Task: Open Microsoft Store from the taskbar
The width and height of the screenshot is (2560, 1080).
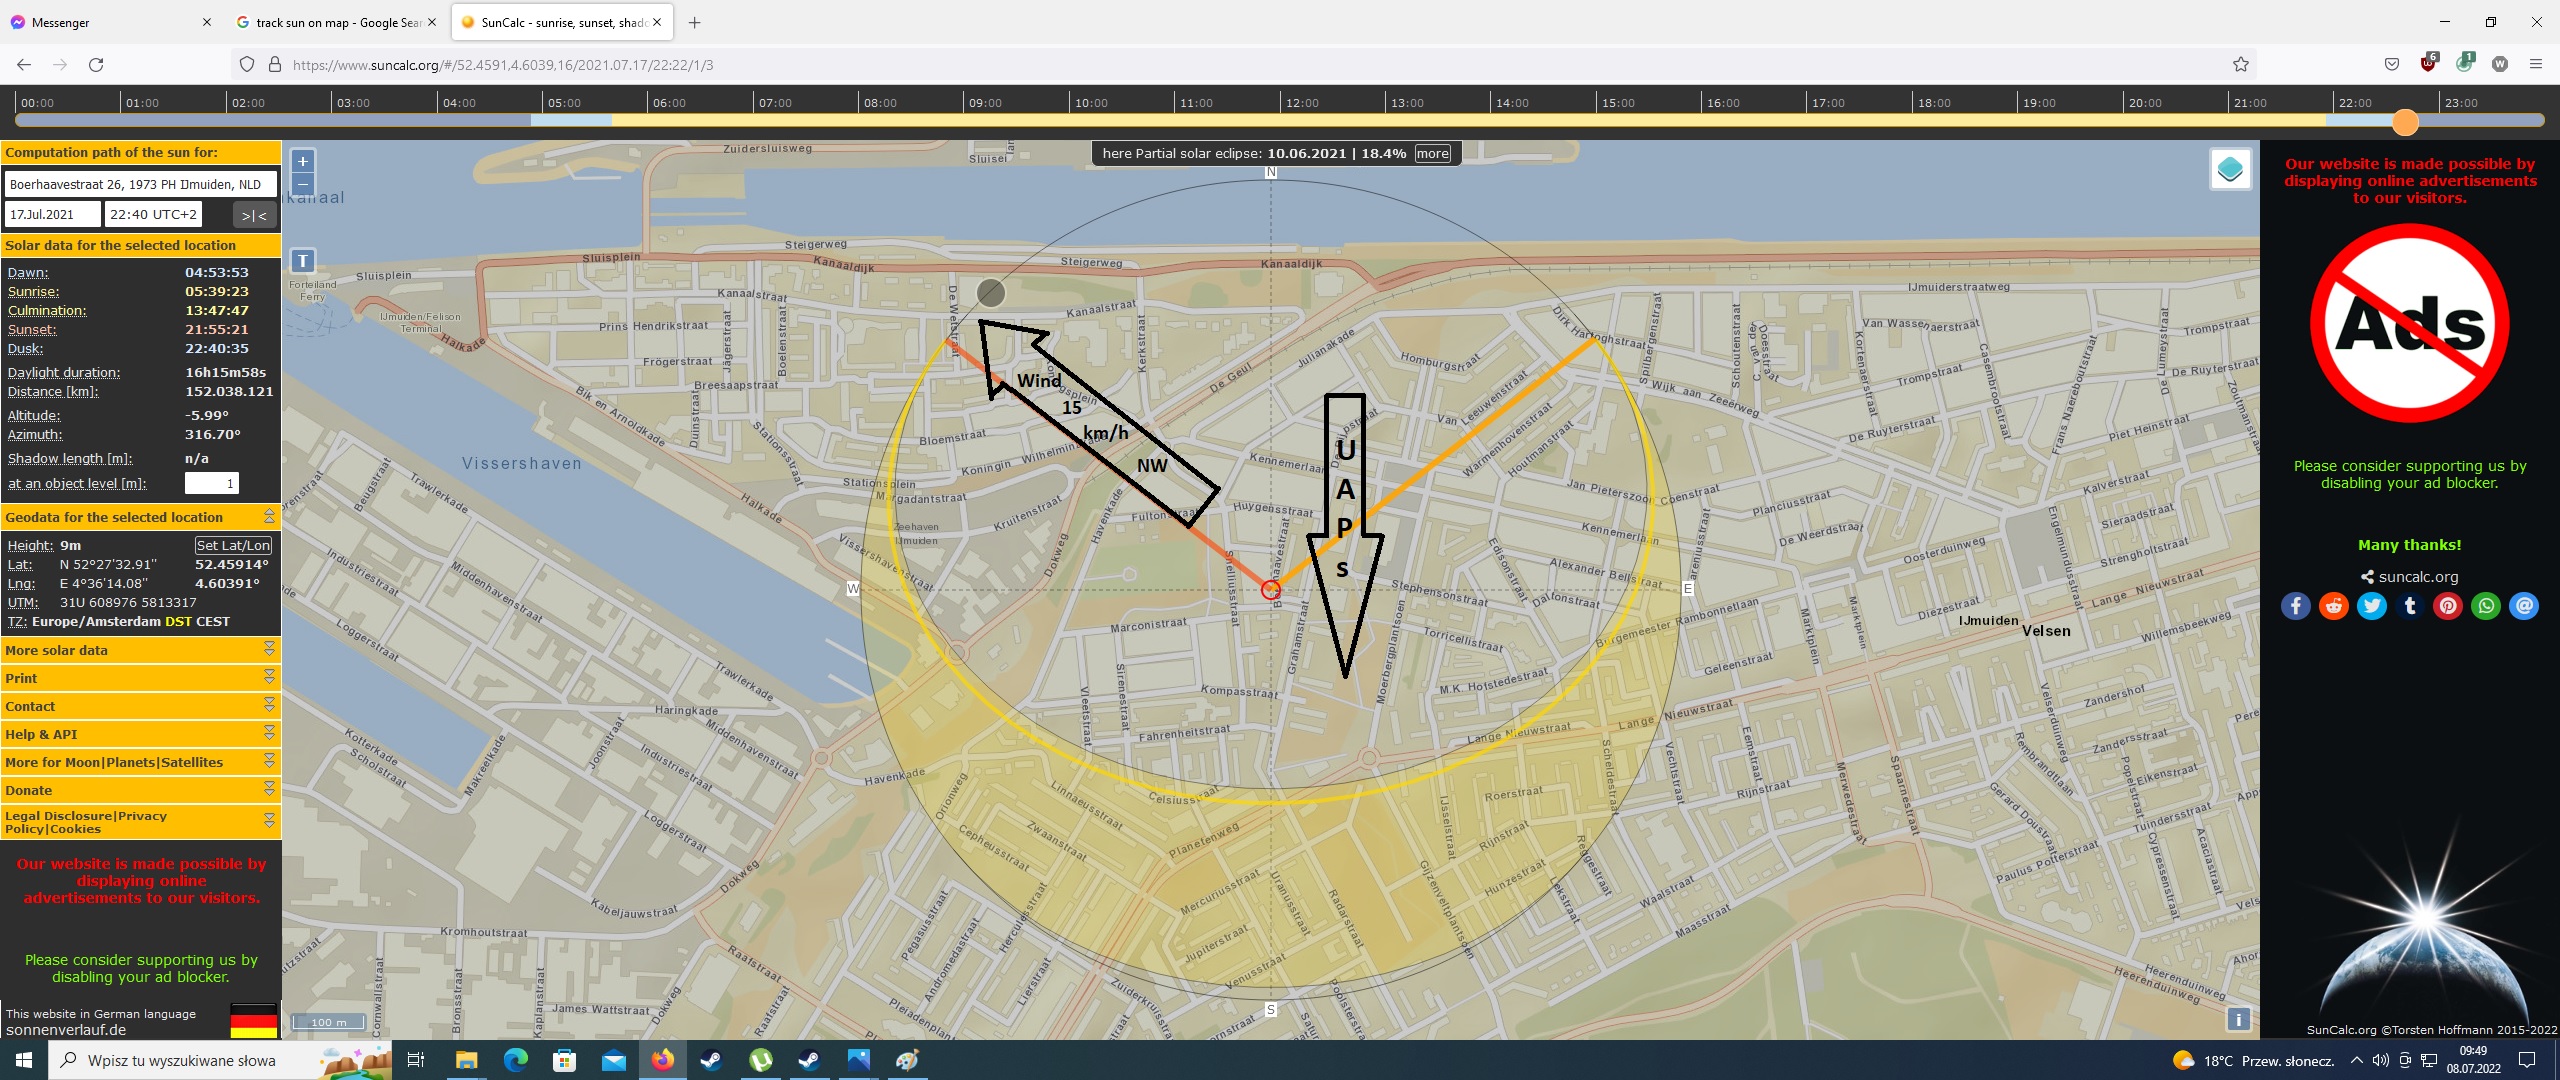Action: [x=564, y=1060]
